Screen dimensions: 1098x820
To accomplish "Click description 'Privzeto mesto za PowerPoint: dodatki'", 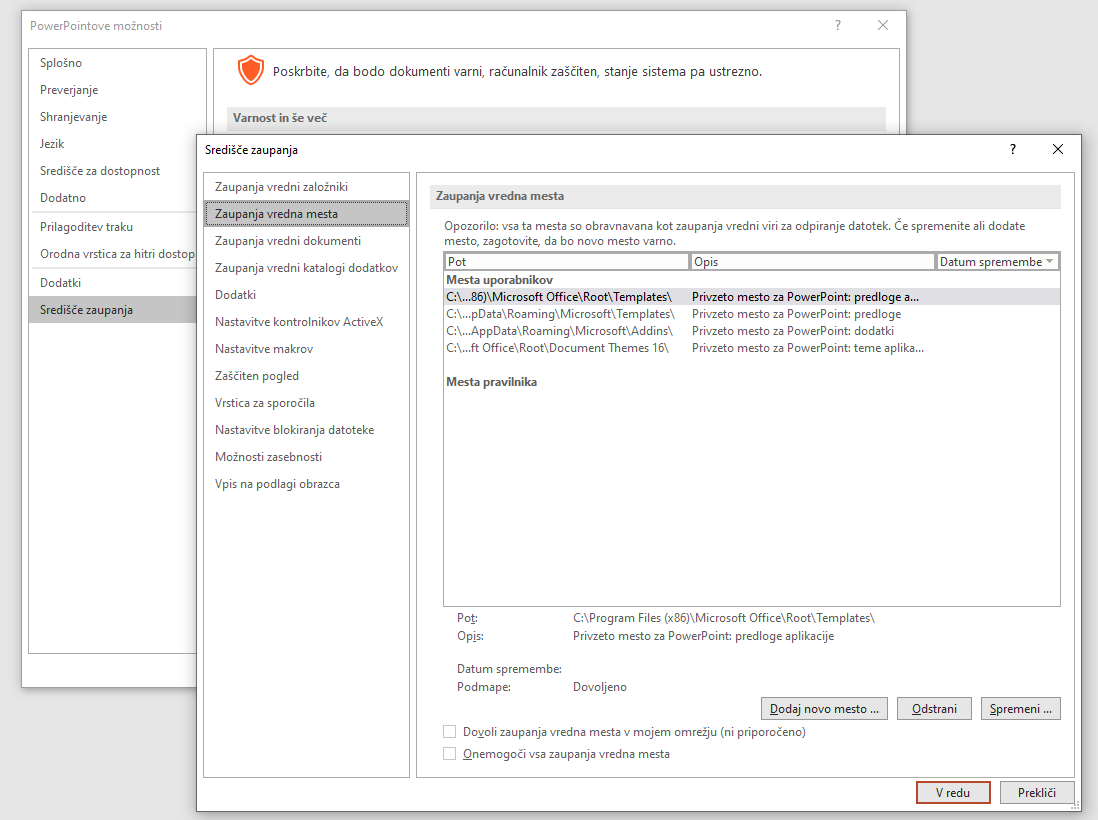I will (793, 331).
